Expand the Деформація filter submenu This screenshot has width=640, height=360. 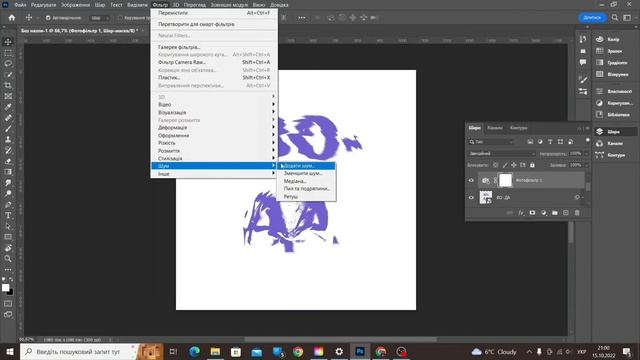pyautogui.click(x=214, y=128)
